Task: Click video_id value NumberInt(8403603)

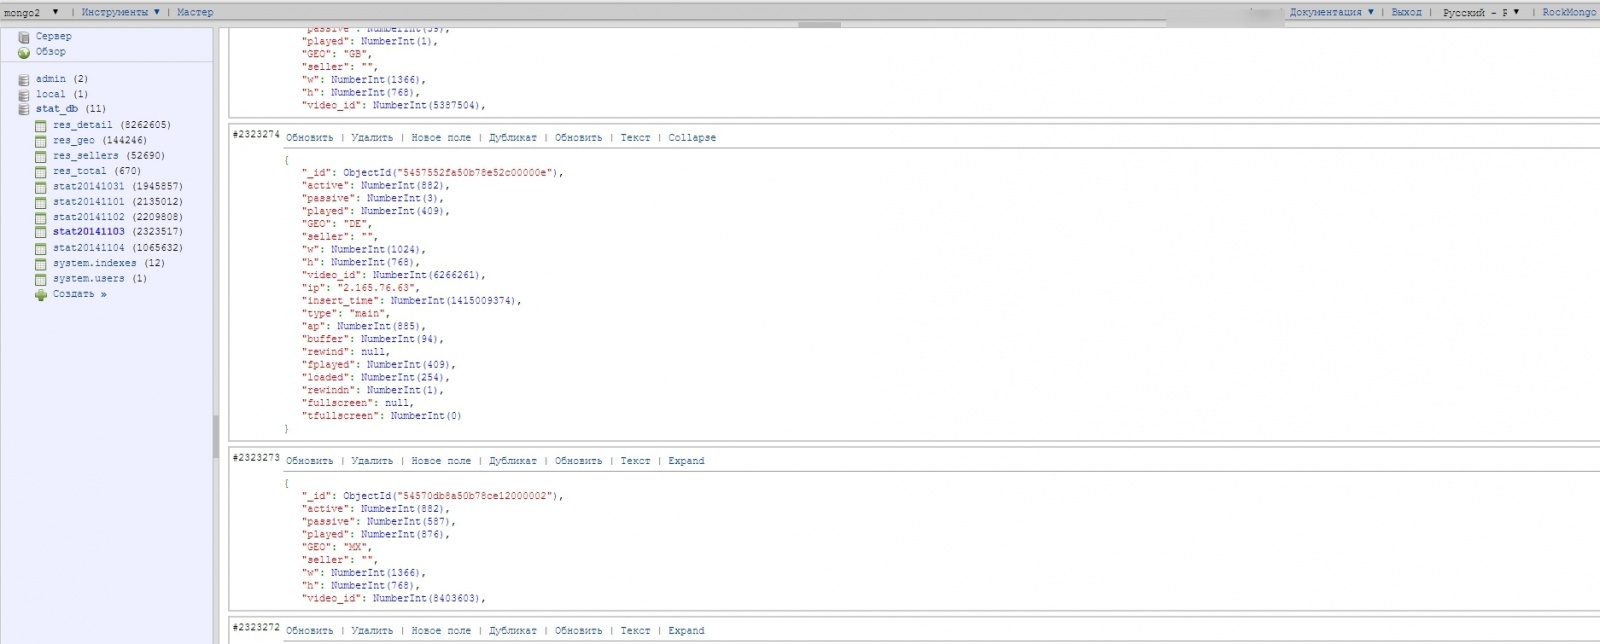Action: click(x=427, y=598)
